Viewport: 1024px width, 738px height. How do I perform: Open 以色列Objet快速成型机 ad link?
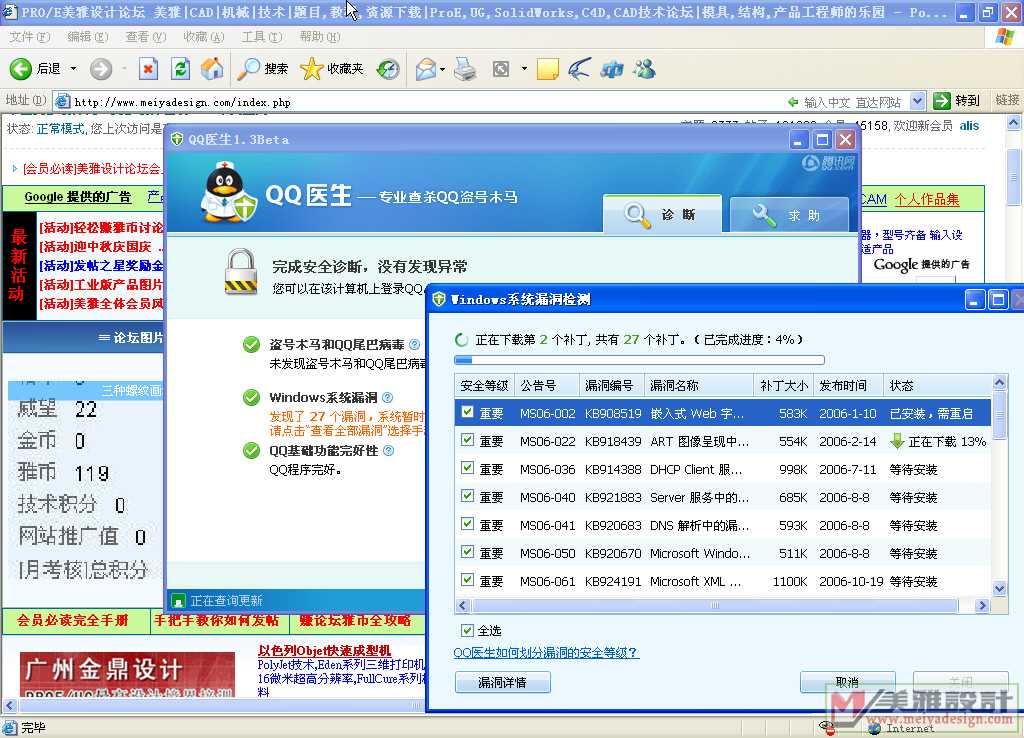(x=325, y=650)
